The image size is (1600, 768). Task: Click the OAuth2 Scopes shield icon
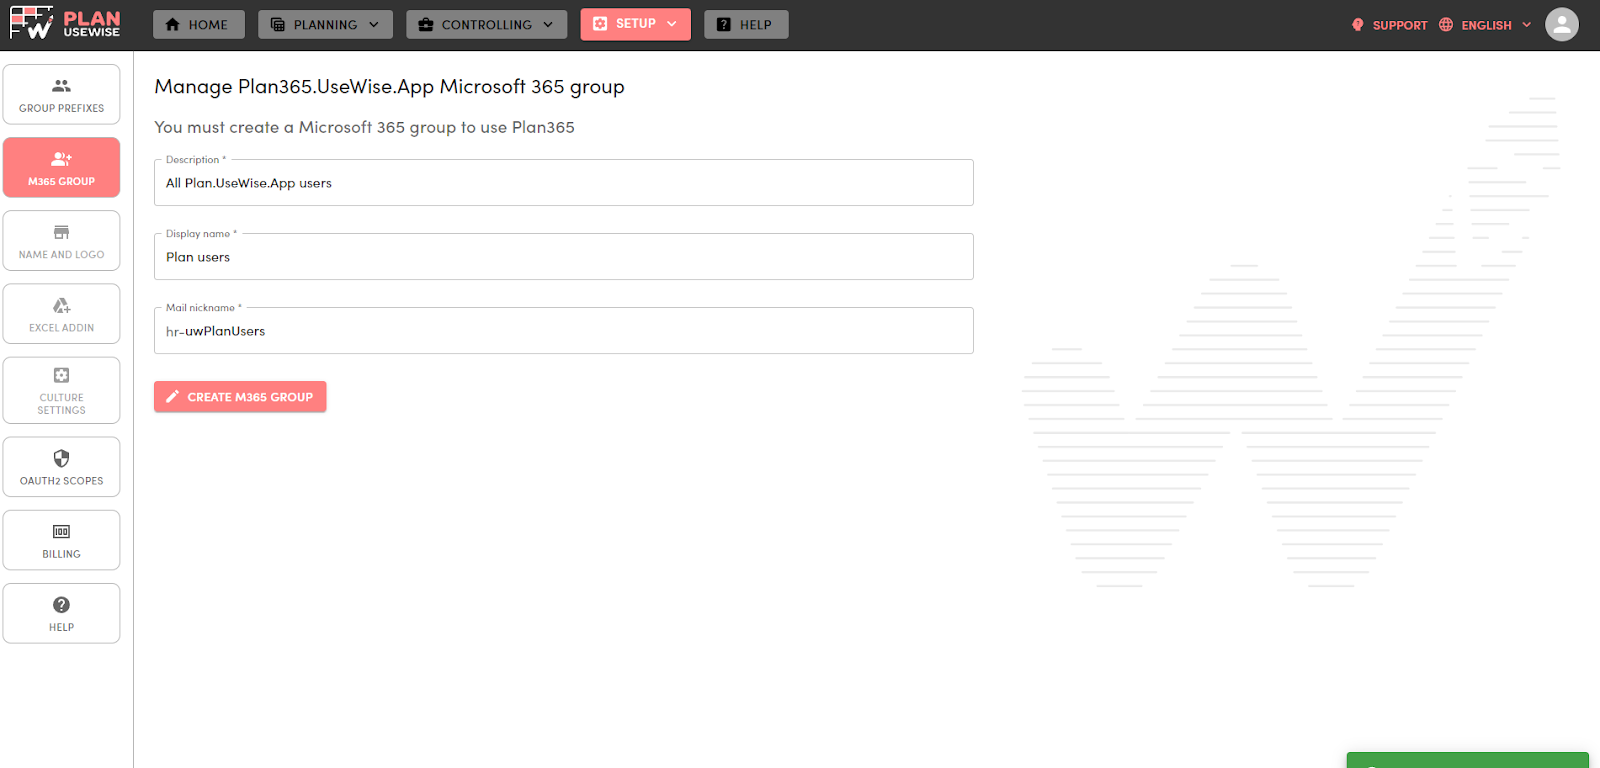61,458
